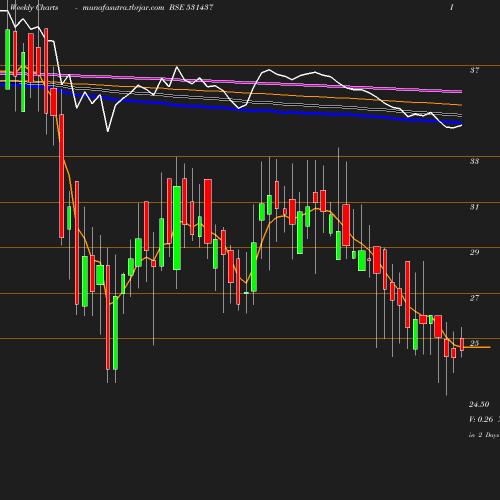The height and width of the screenshot is (500, 500).
Task: Click the price axis label 37
Action: (474, 70)
